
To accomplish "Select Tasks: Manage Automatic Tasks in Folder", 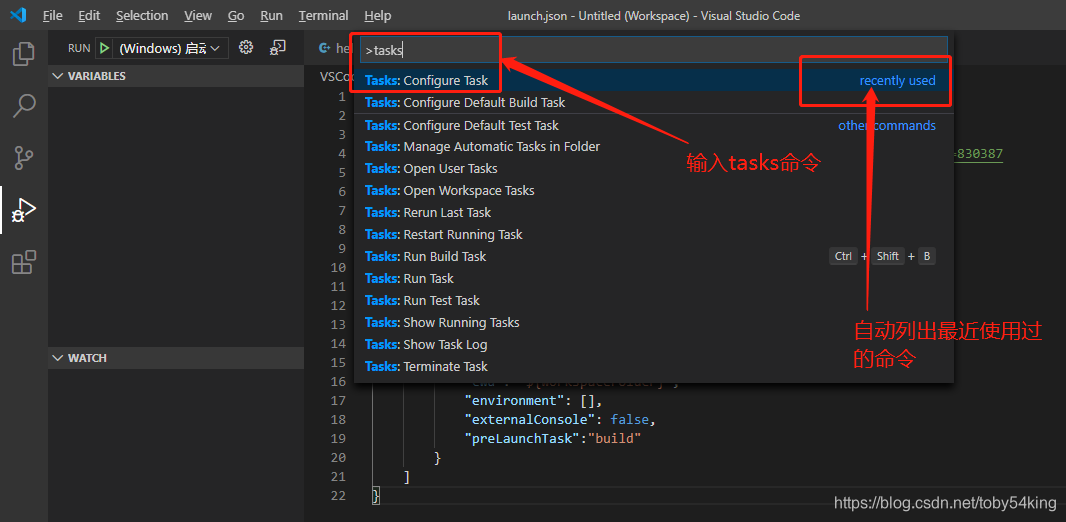I will click(x=653, y=146).
